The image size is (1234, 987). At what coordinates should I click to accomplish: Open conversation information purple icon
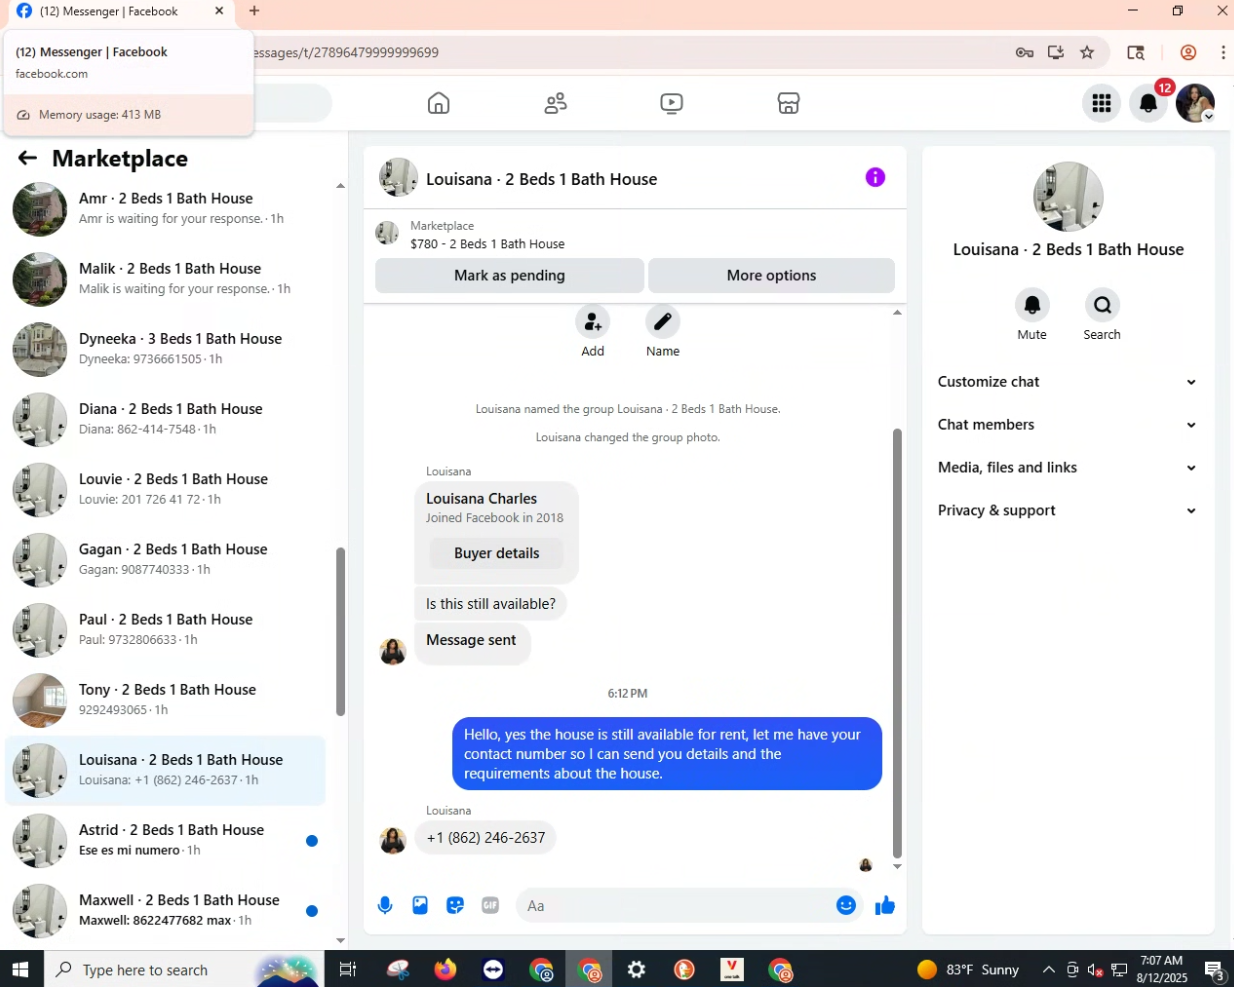[x=875, y=177]
